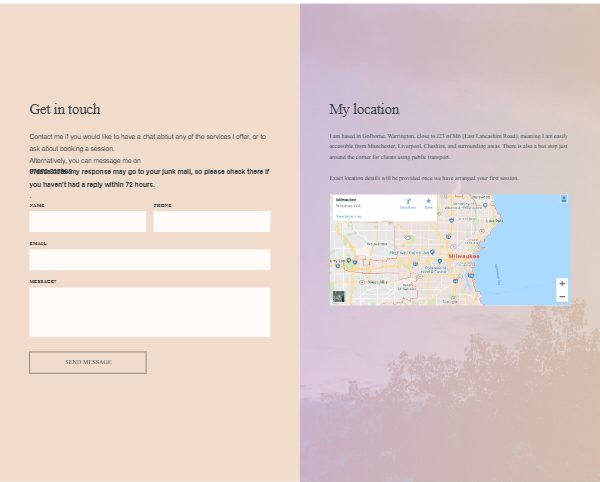600x482 pixels.
Task: Zoom in on the map with plus
Action: (x=562, y=284)
